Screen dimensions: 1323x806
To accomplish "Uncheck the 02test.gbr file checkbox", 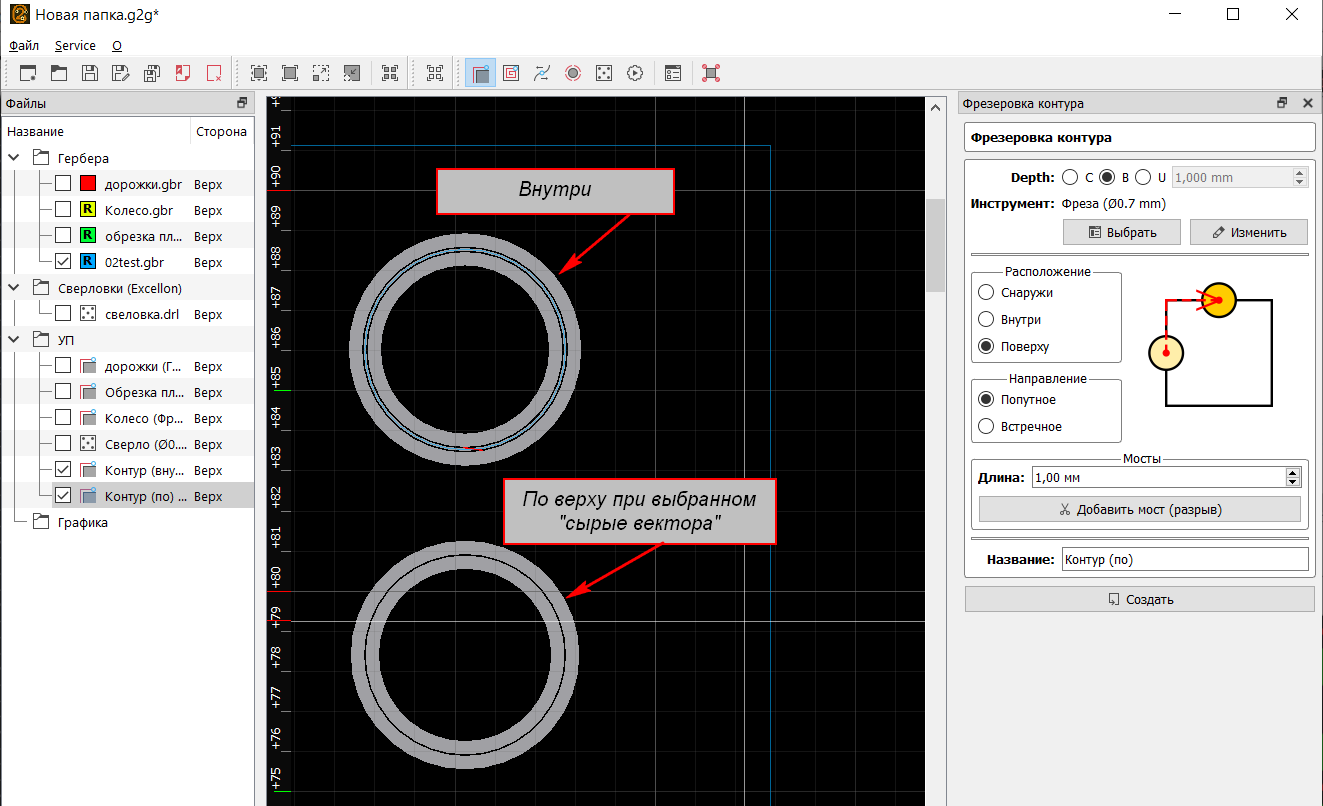I will 63,262.
